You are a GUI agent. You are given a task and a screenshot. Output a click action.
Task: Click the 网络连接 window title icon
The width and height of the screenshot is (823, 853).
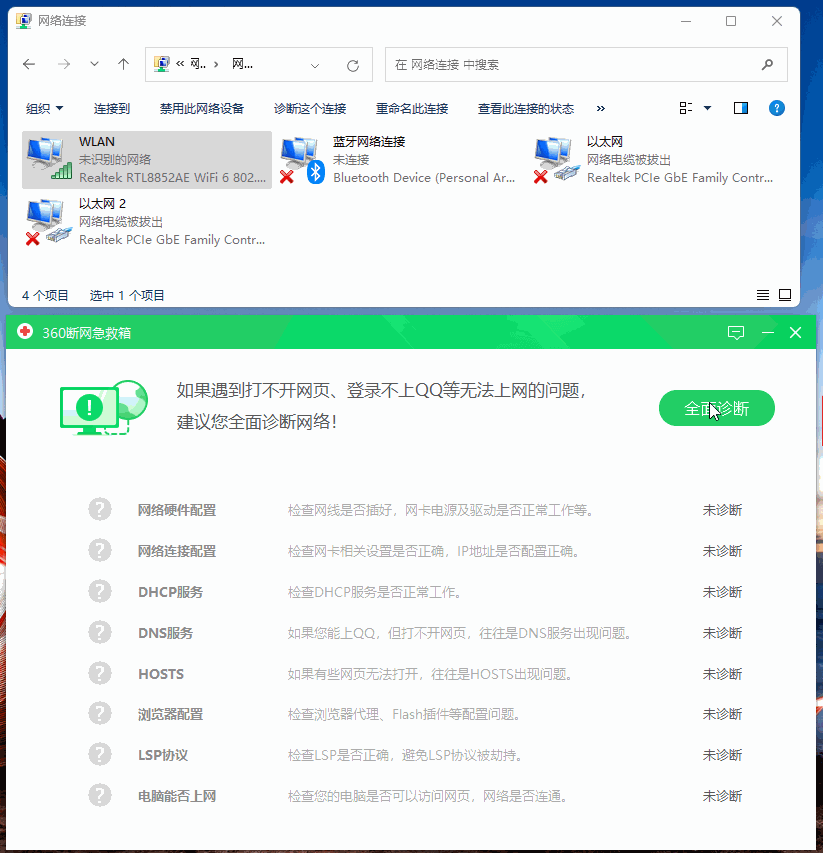pyautogui.click(x=23, y=21)
